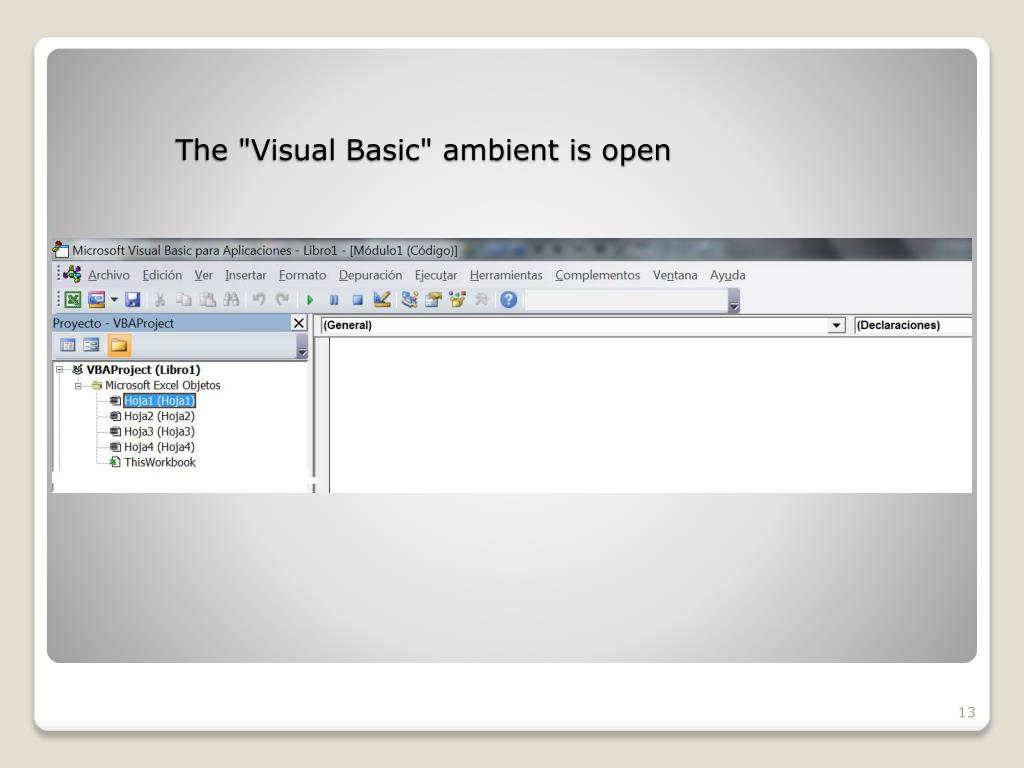
Task: Open the Object Browser toolbar icon
Action: pos(457,300)
